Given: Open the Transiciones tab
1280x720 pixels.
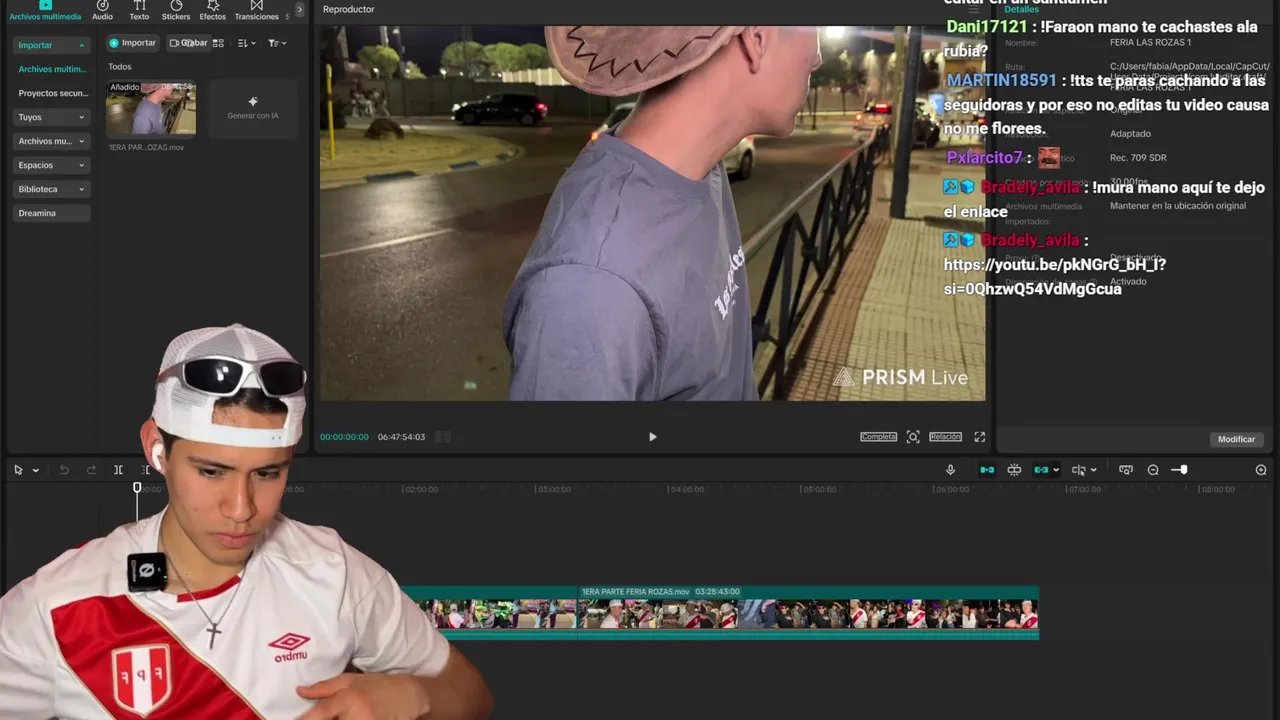Looking at the screenshot, I should (x=257, y=11).
